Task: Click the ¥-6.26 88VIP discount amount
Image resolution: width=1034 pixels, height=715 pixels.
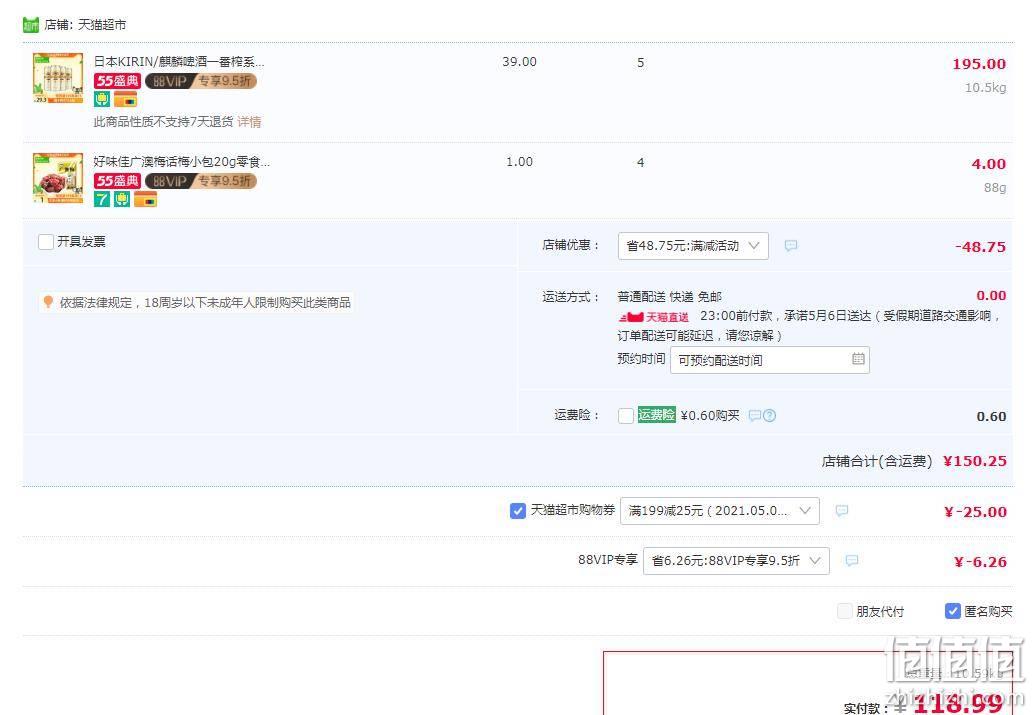Action: [980, 562]
